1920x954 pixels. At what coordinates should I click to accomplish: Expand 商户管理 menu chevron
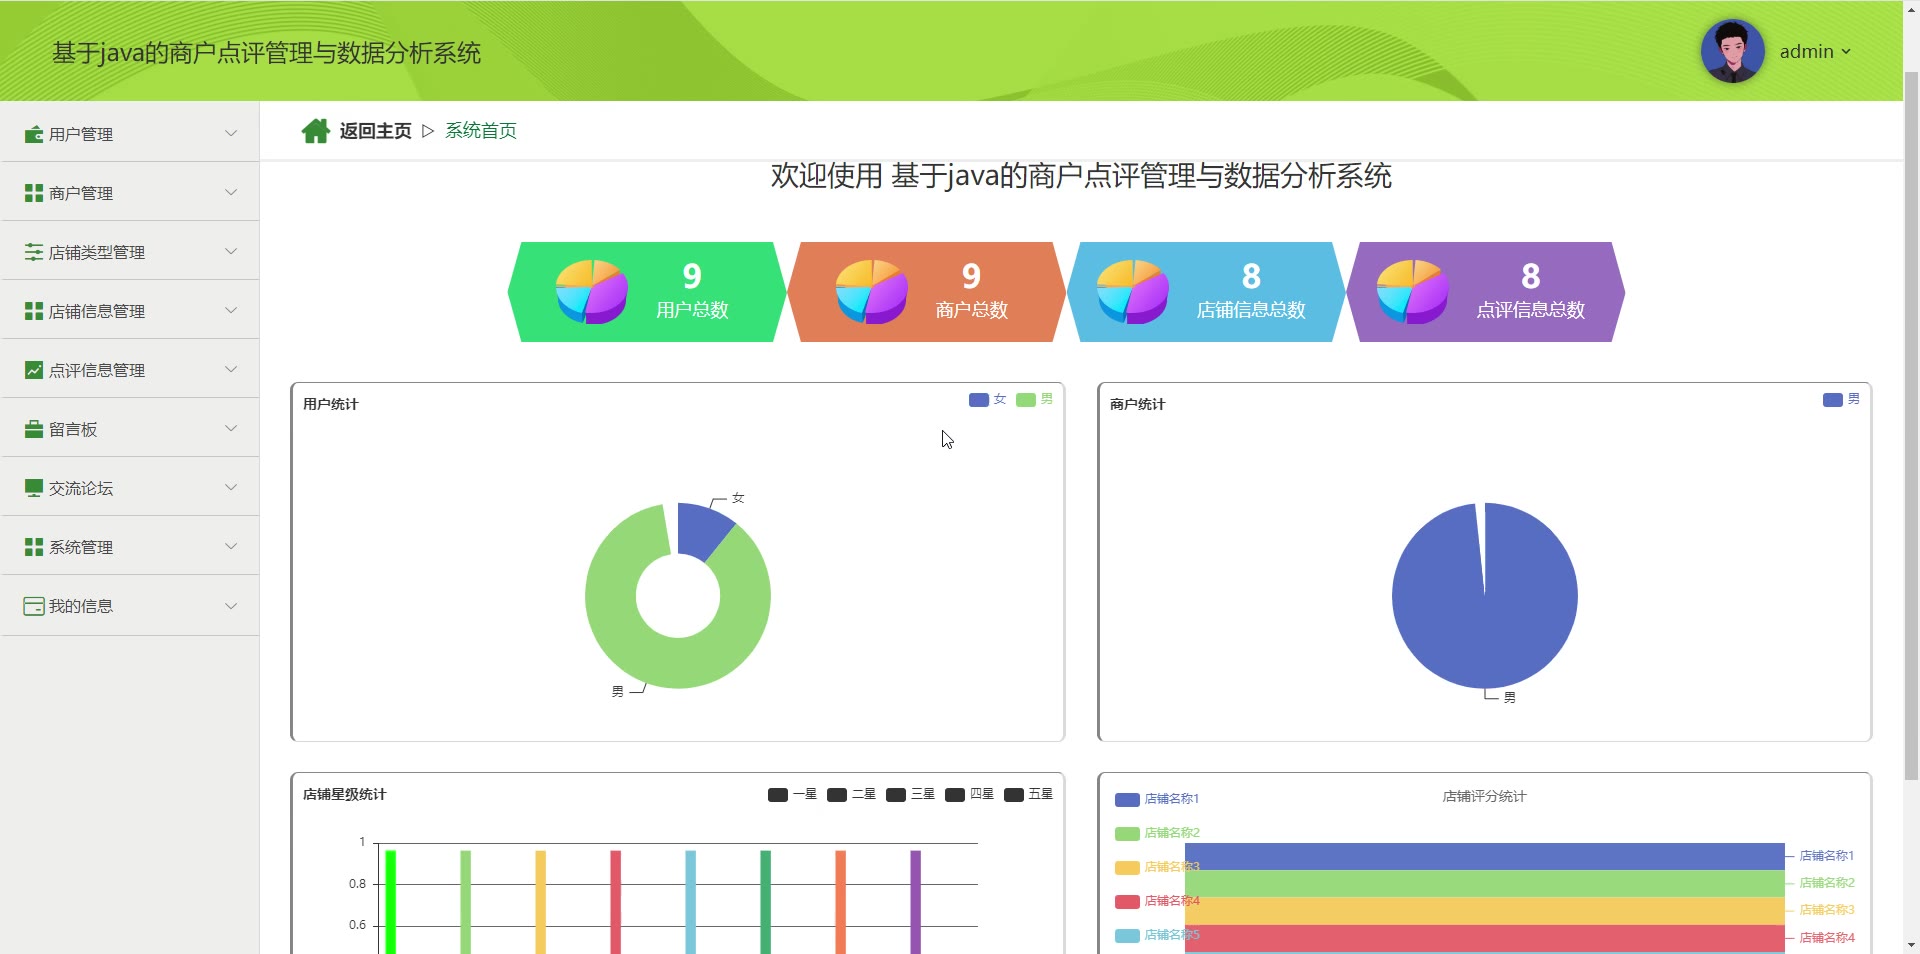point(231,192)
